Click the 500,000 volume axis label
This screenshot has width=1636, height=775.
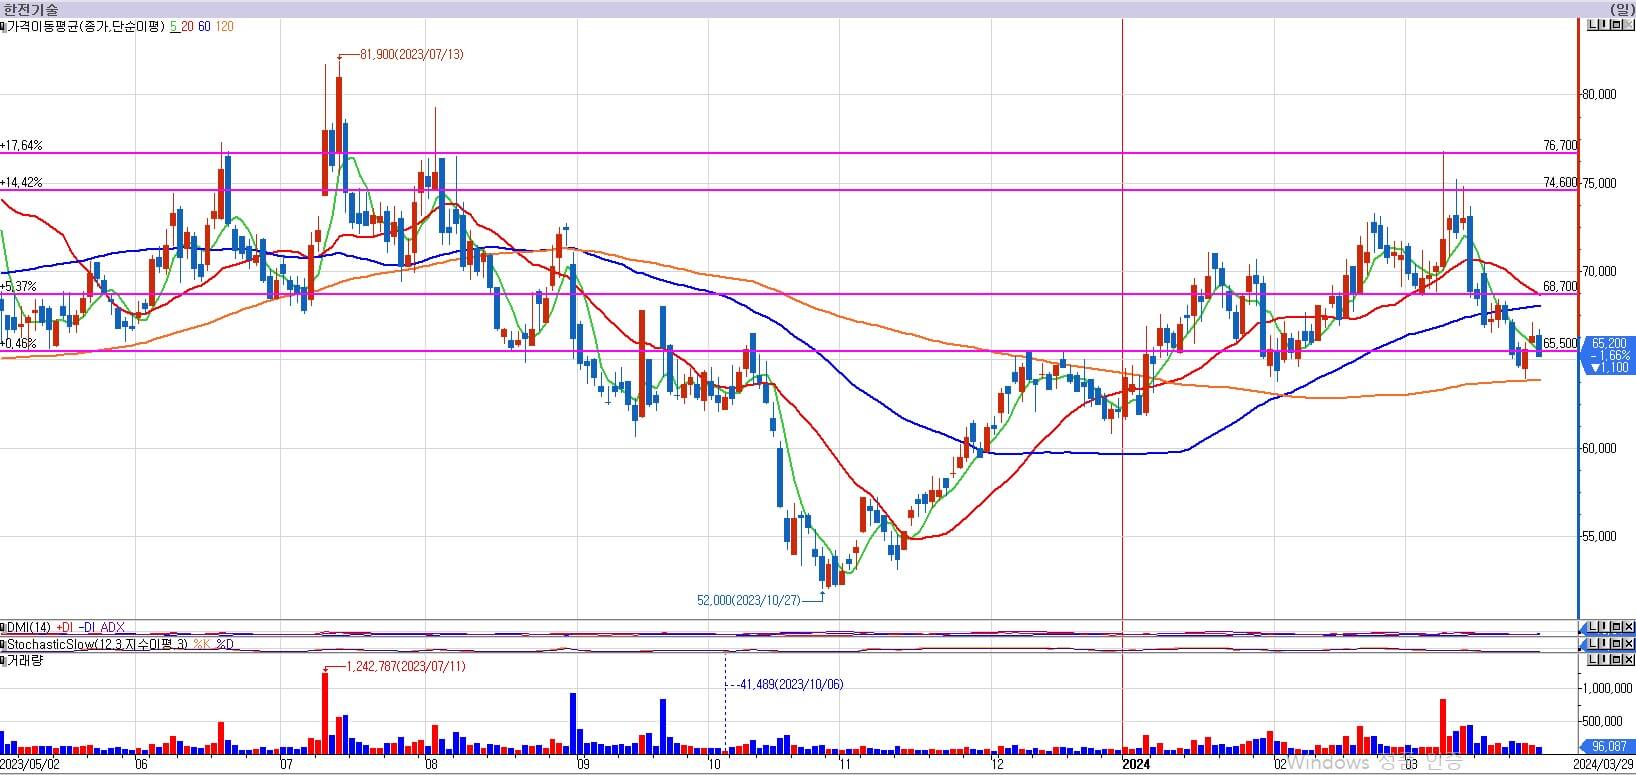1600,720
